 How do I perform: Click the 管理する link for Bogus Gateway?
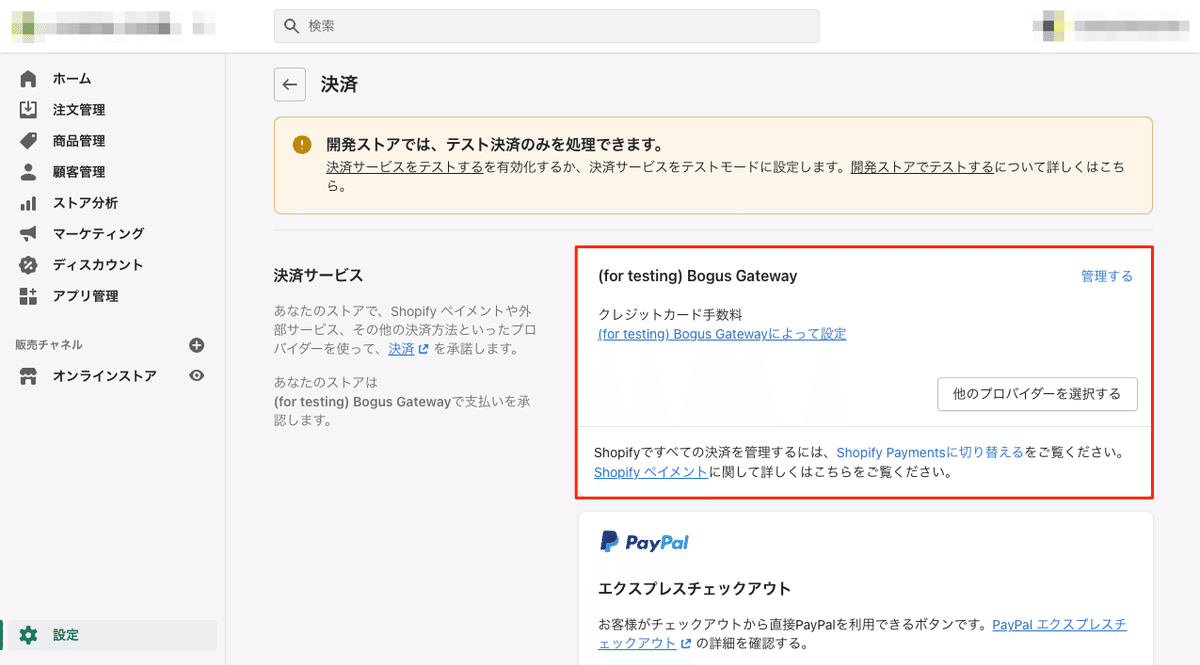pyautogui.click(x=1107, y=276)
